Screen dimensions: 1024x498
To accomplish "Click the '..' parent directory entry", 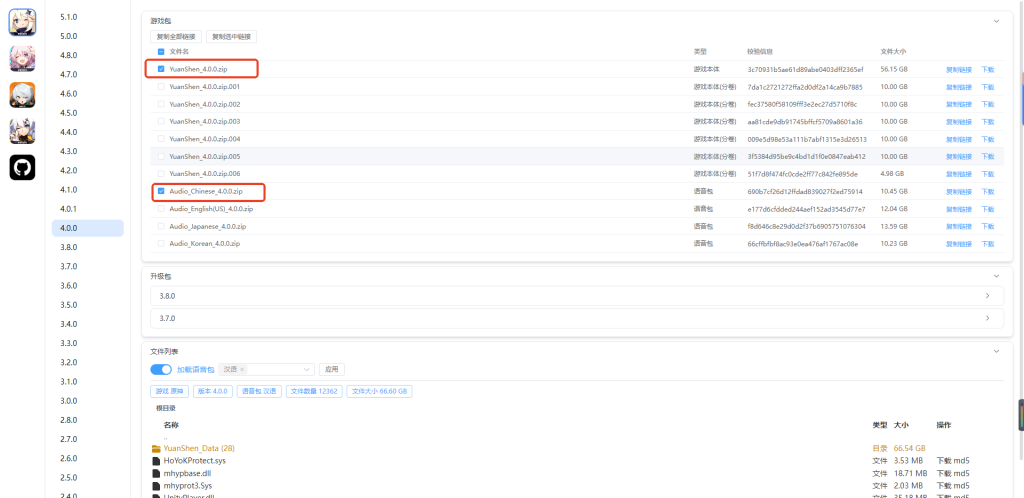I will pyautogui.click(x=166, y=437).
